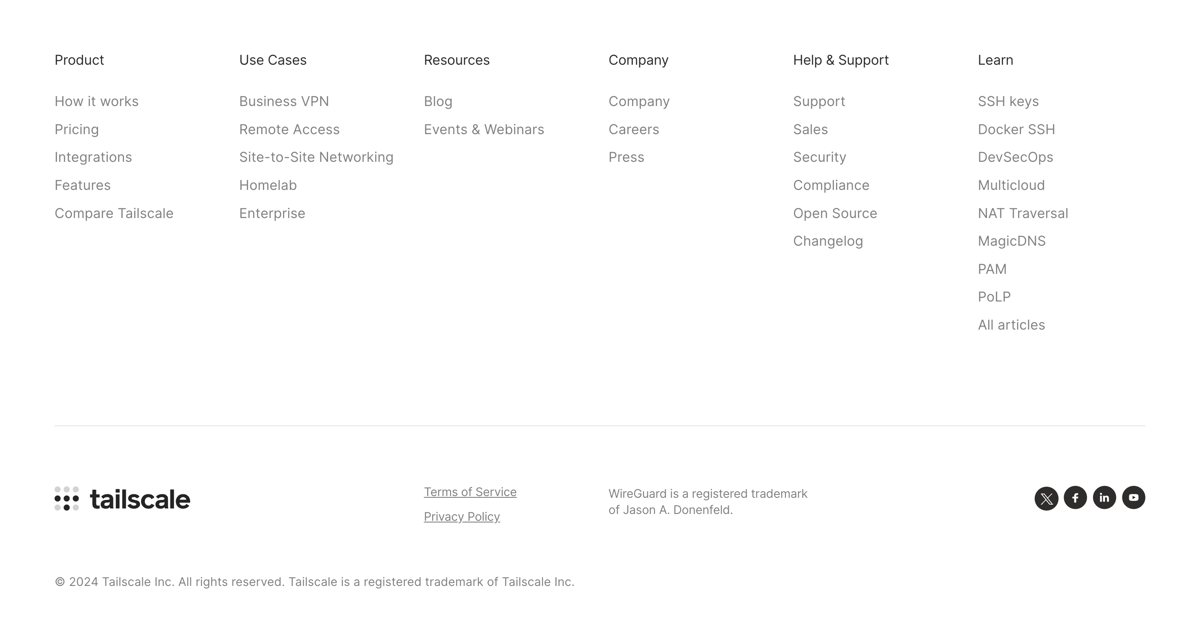Screen dimensions: 1200x643
Task: Read the NAT Traversal article
Action: (x=1023, y=213)
